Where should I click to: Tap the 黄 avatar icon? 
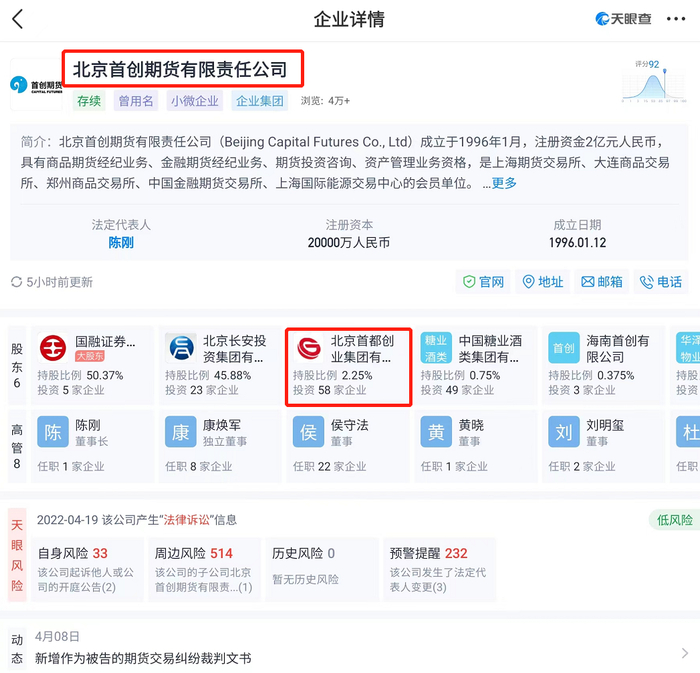pyautogui.click(x=436, y=432)
